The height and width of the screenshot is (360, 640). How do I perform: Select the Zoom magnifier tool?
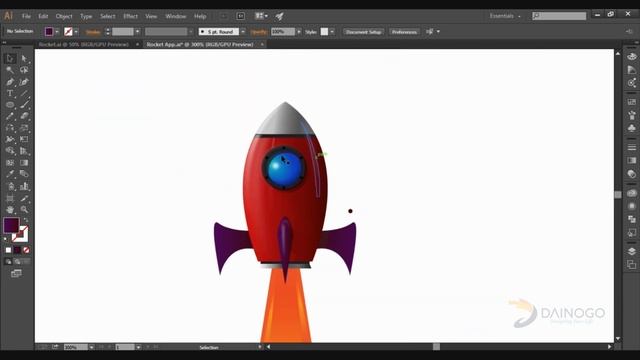point(24,209)
